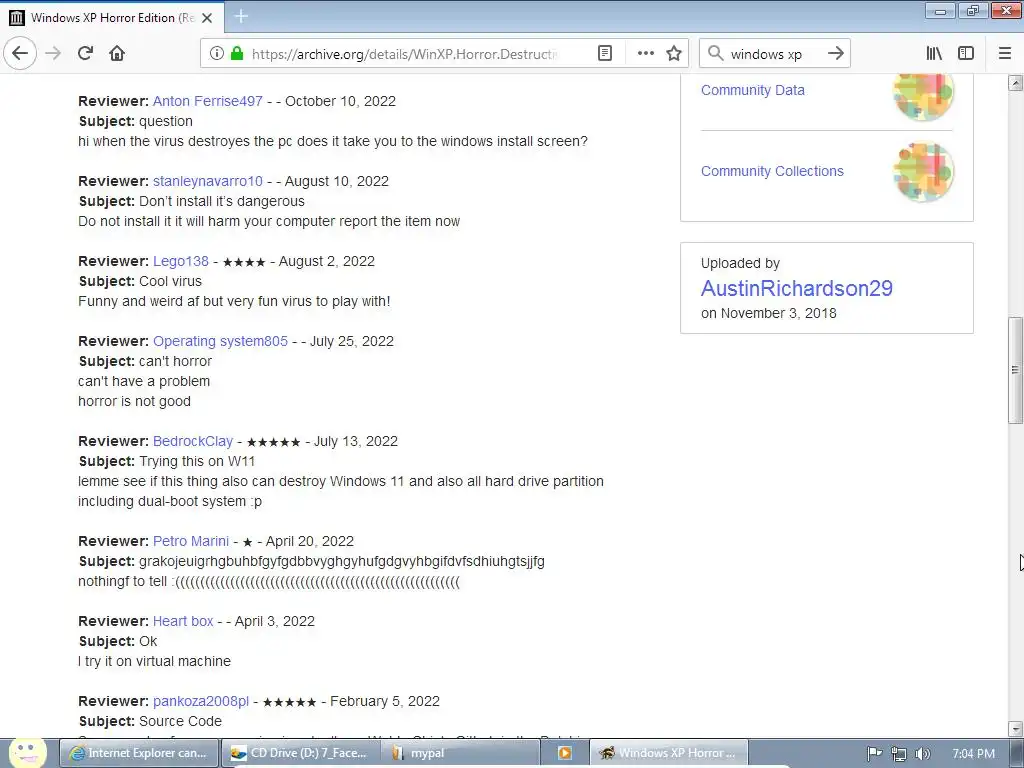Click the flag icon in system tray

click(874, 754)
